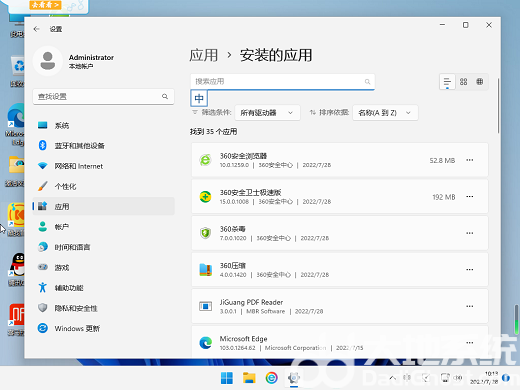
Task: Open 360 browser from taskbar
Action: [271, 378]
